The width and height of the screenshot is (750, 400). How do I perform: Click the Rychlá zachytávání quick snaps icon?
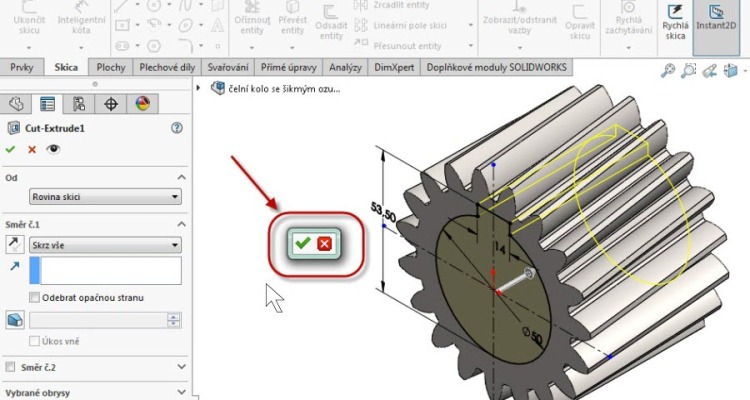pos(628,6)
